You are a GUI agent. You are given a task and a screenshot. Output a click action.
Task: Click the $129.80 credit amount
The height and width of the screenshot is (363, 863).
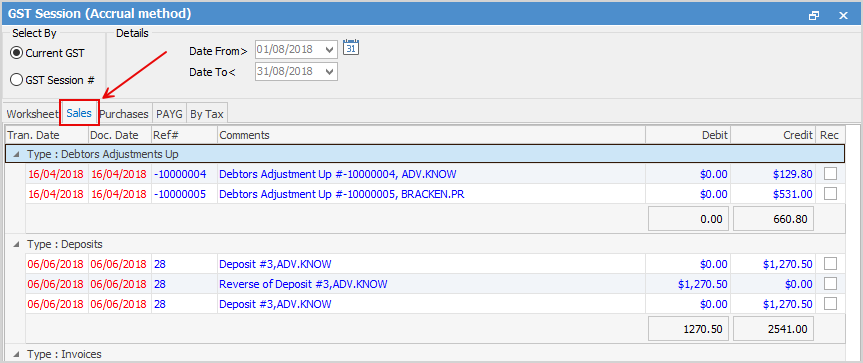pos(792,174)
